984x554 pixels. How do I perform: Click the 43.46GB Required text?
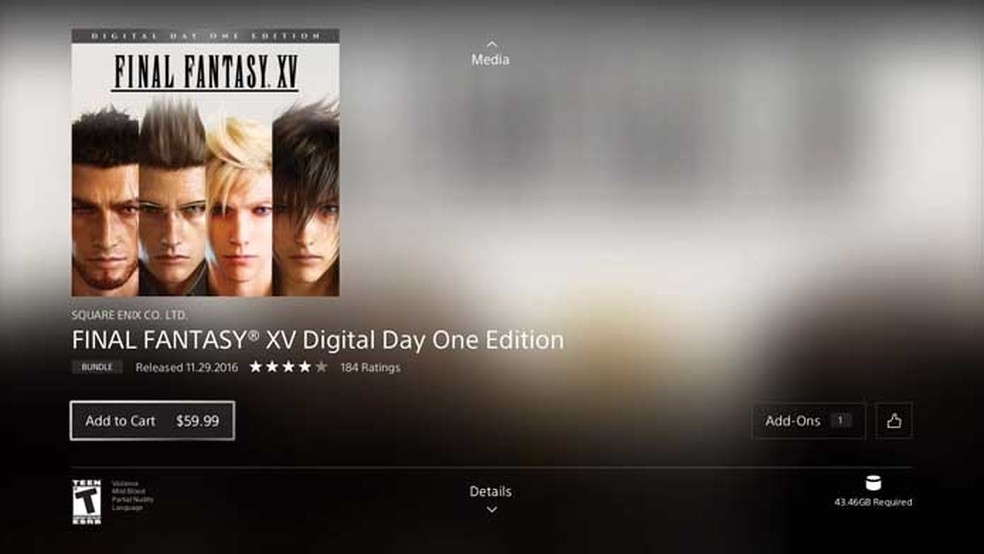(873, 502)
